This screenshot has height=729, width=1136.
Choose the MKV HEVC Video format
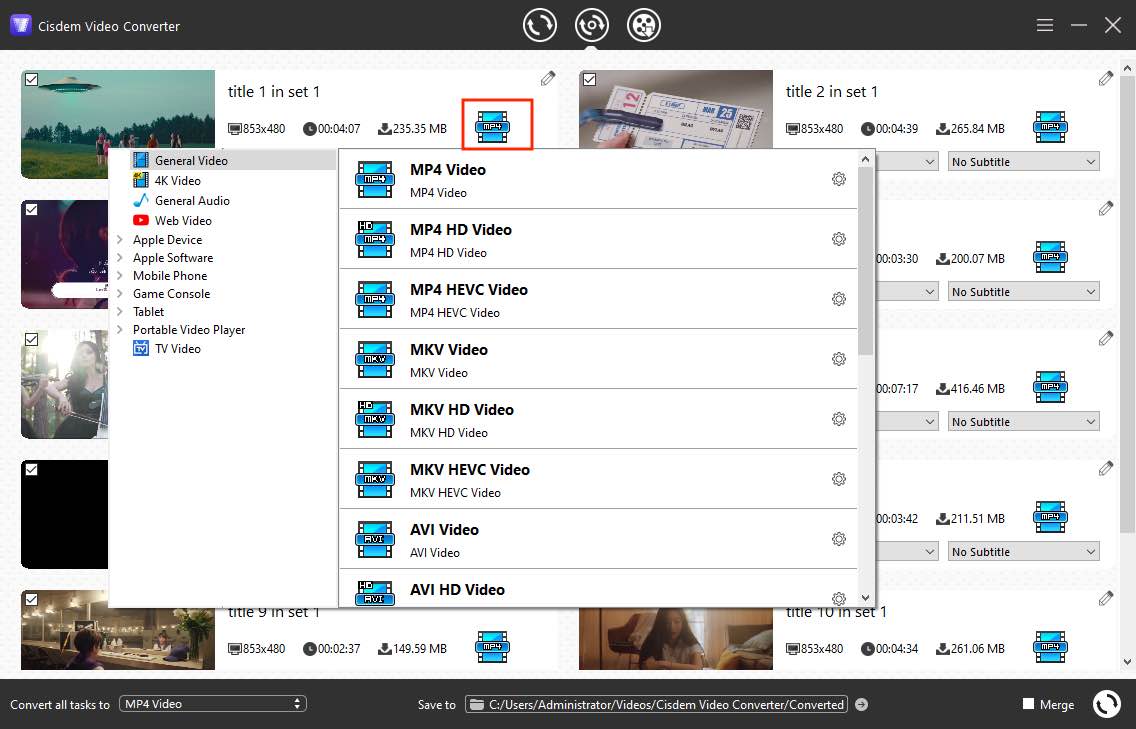point(598,480)
